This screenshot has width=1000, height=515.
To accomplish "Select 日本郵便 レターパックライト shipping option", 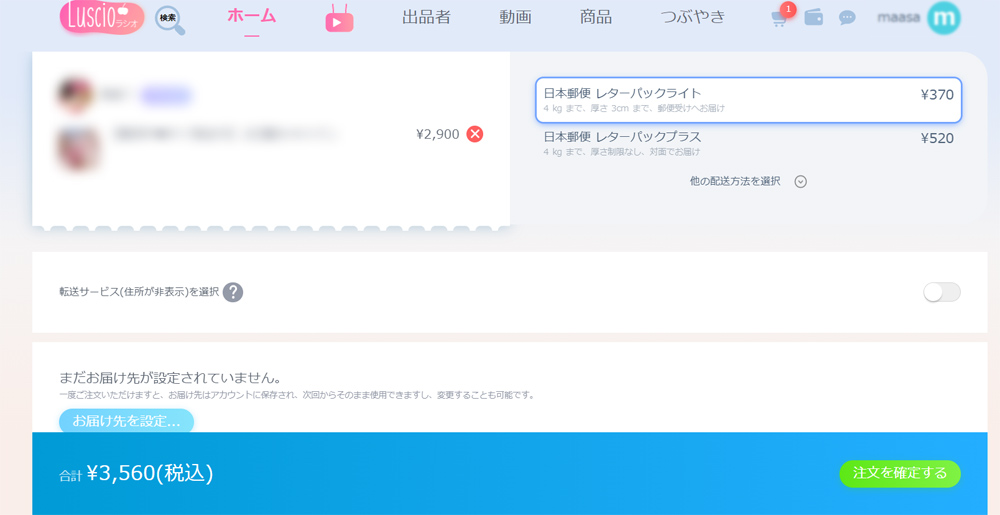I will (748, 100).
